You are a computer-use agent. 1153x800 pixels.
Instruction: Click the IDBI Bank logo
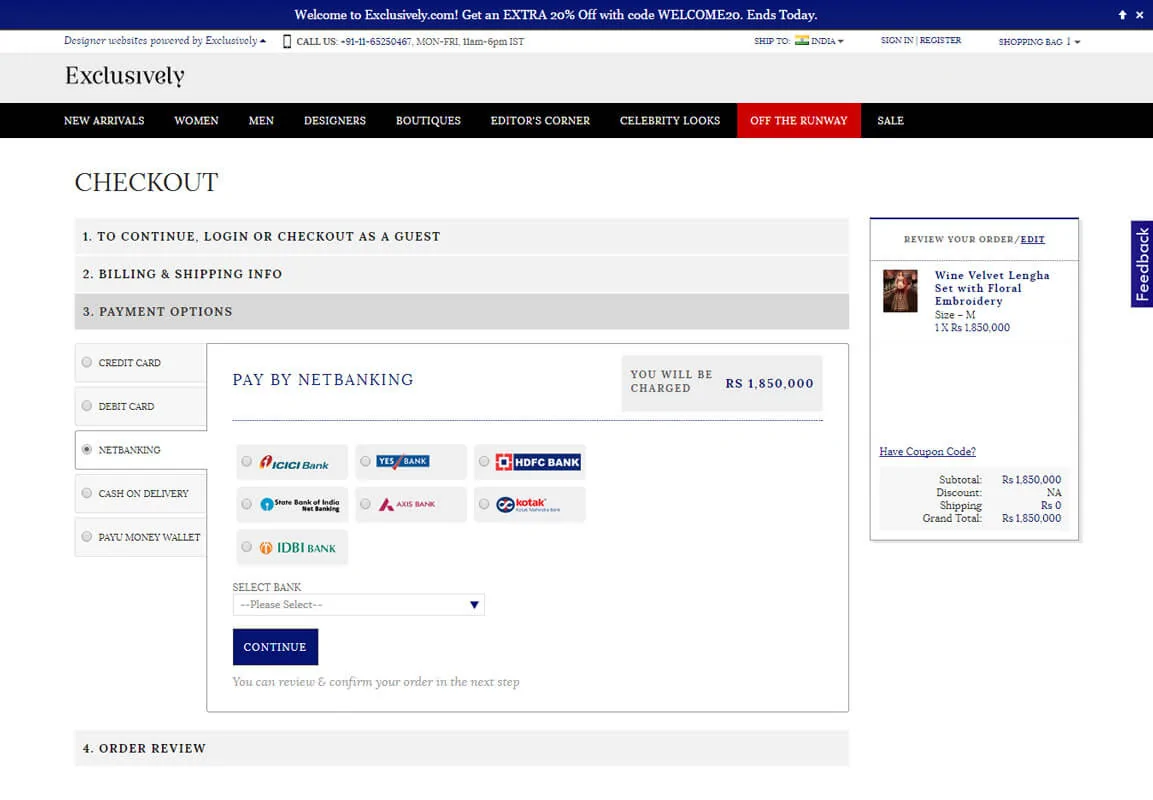298,548
